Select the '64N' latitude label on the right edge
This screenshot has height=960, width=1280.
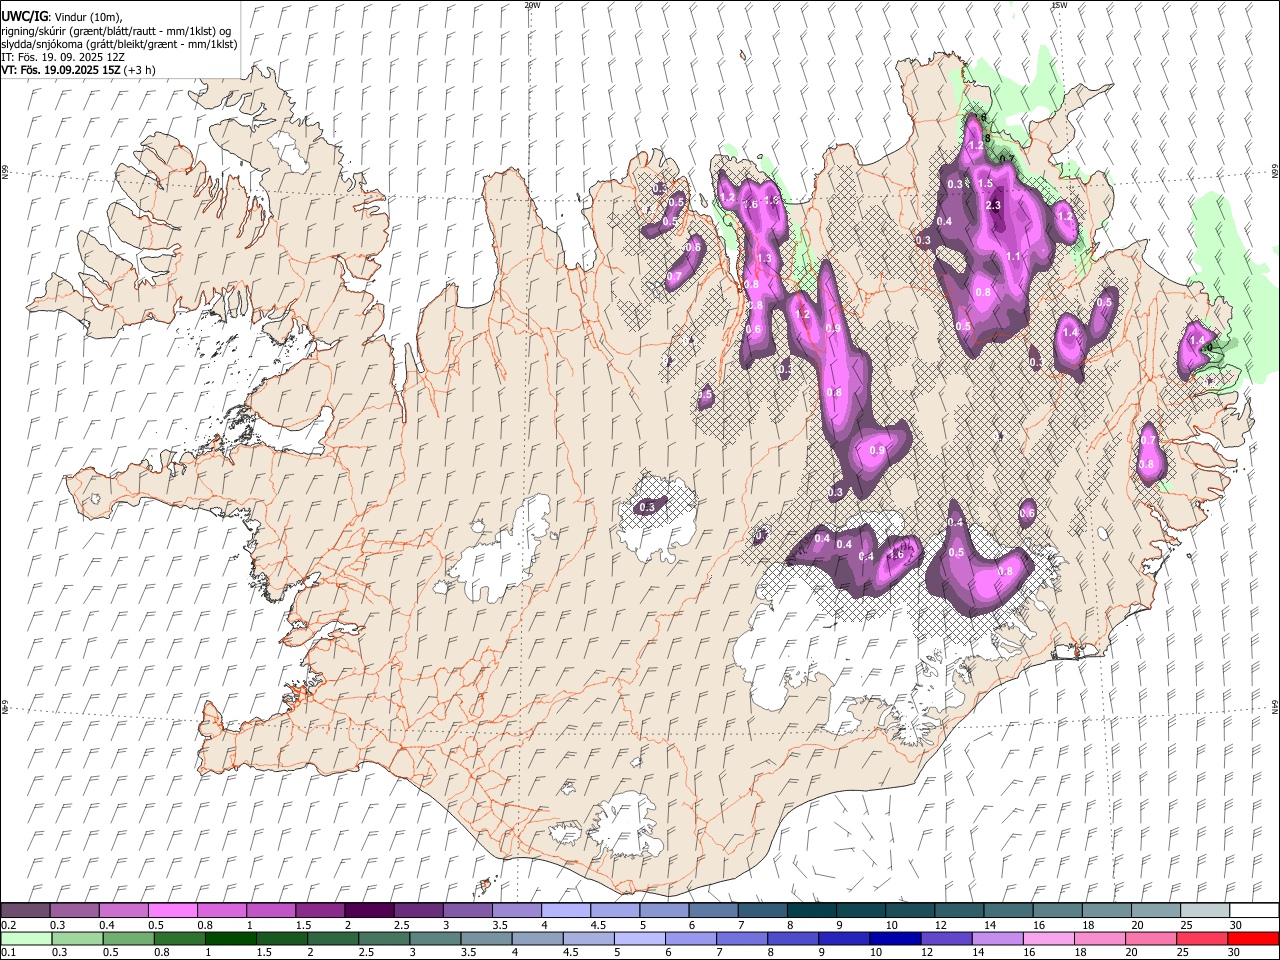point(1275,706)
